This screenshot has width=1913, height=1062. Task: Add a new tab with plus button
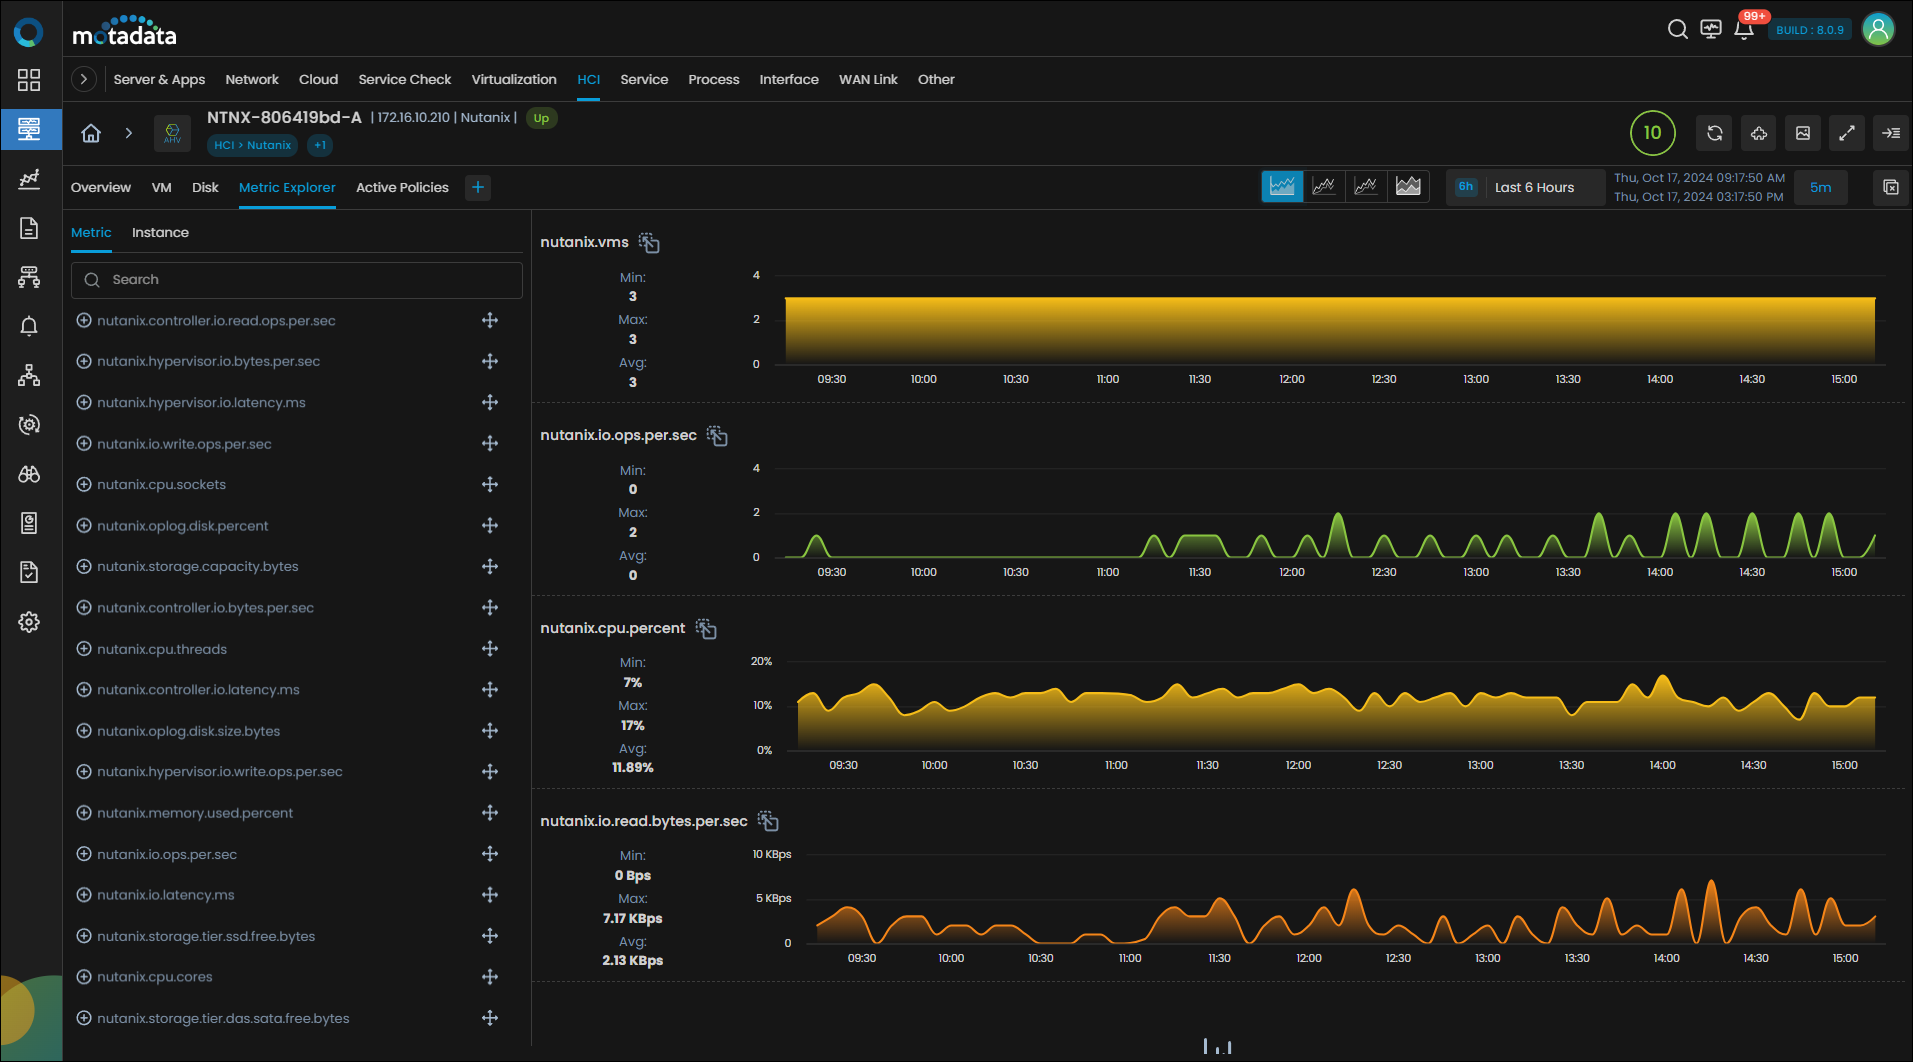[x=478, y=187]
